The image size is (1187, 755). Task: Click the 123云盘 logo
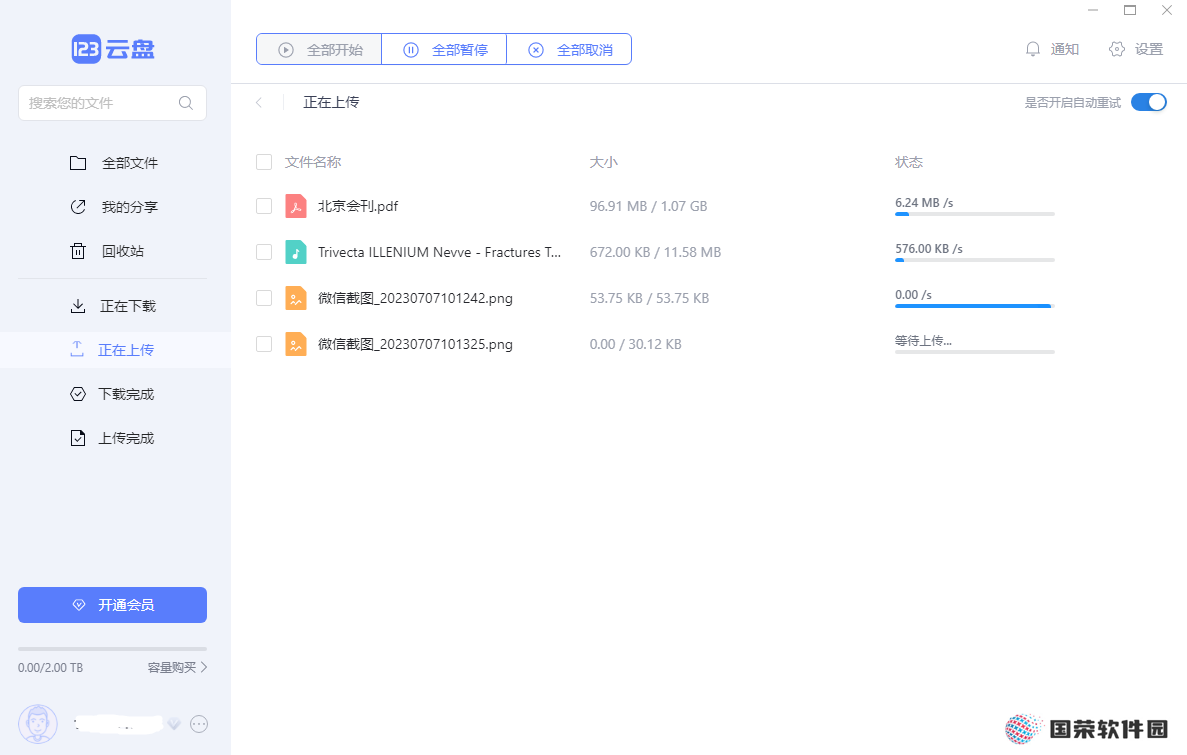pos(113,49)
